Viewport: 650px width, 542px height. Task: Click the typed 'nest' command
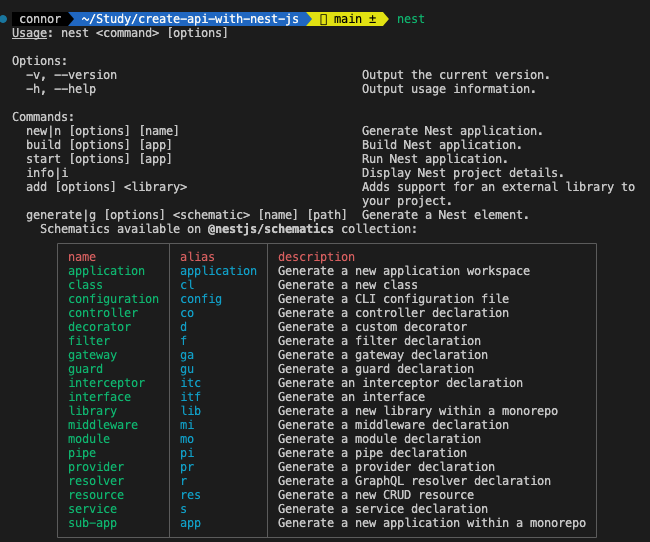point(410,19)
